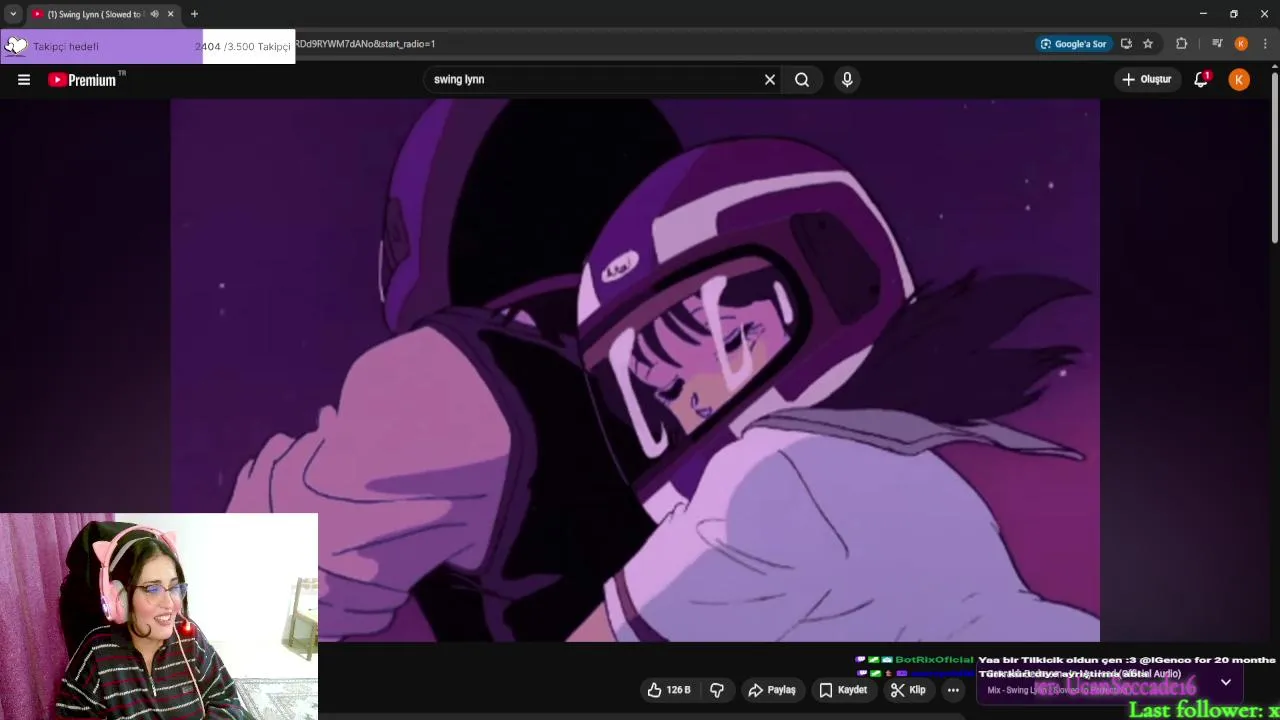Open the YouTube hamburger guide menu

[24, 80]
